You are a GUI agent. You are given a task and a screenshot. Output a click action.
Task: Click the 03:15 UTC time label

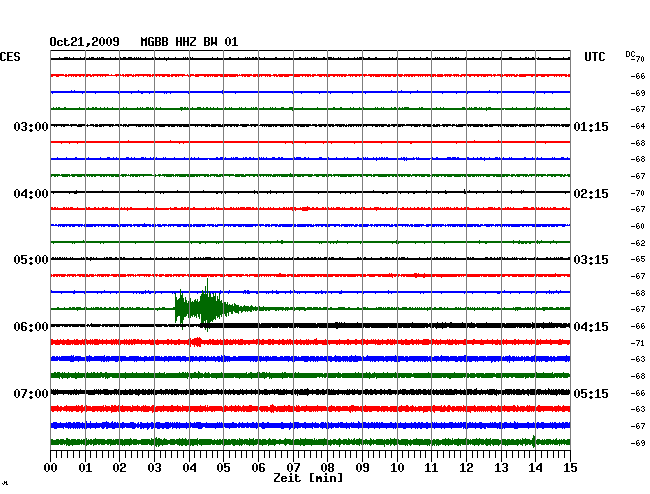(591, 260)
